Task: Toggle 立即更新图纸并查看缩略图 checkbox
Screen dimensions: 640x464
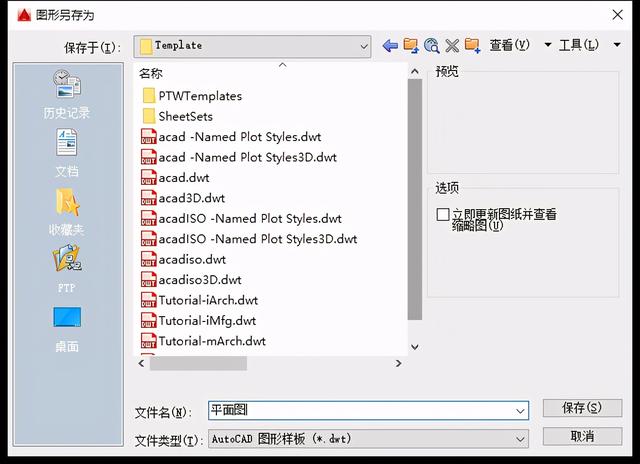Action: coord(443,214)
